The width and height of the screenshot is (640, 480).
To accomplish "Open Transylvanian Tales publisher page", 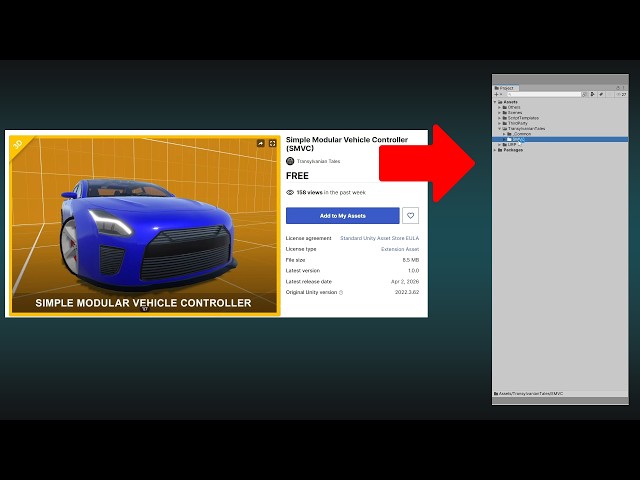I will [318, 161].
